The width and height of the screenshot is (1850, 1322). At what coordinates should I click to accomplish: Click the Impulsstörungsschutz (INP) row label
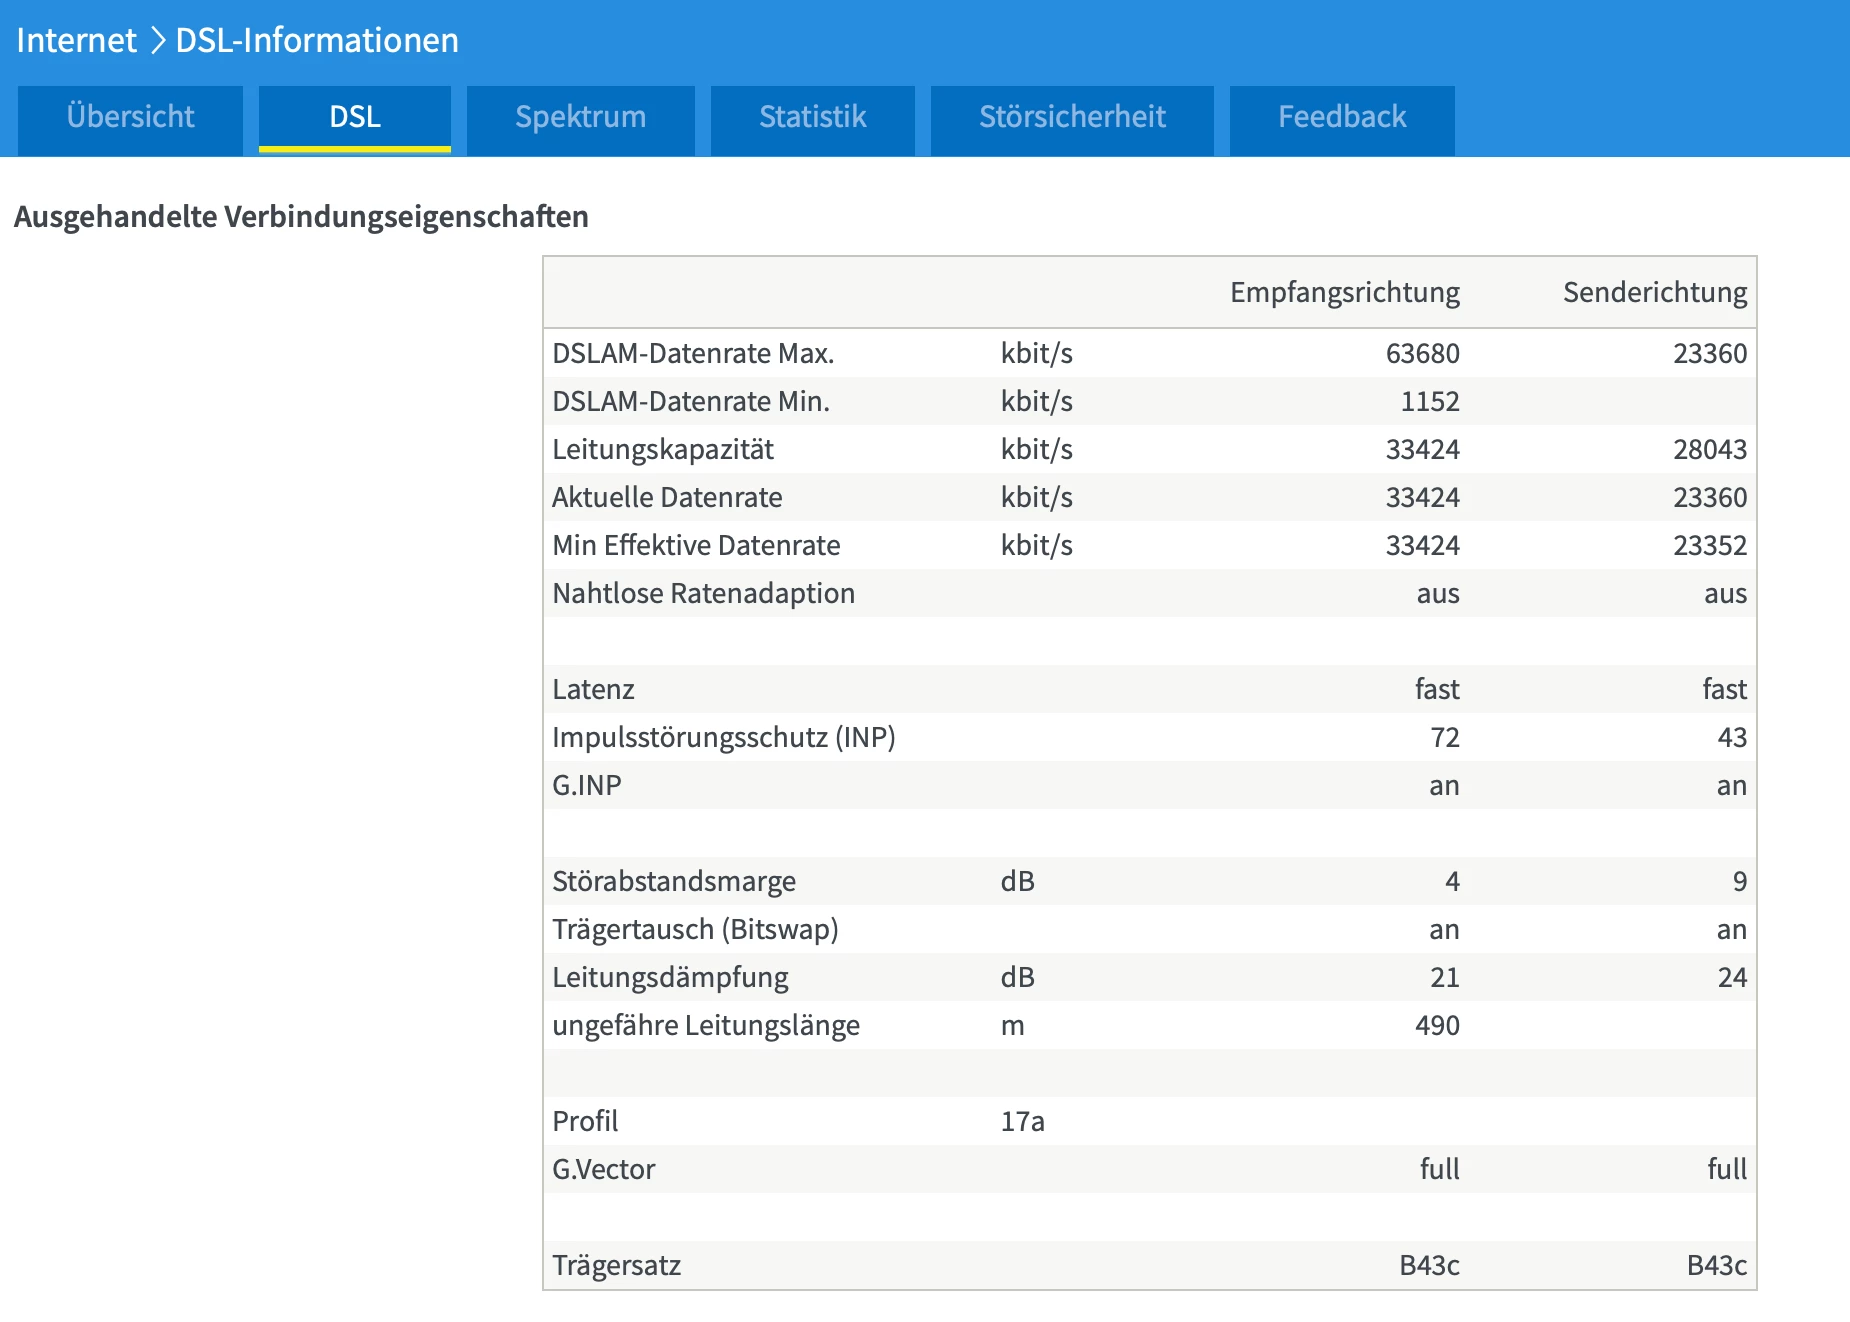pyautogui.click(x=723, y=738)
